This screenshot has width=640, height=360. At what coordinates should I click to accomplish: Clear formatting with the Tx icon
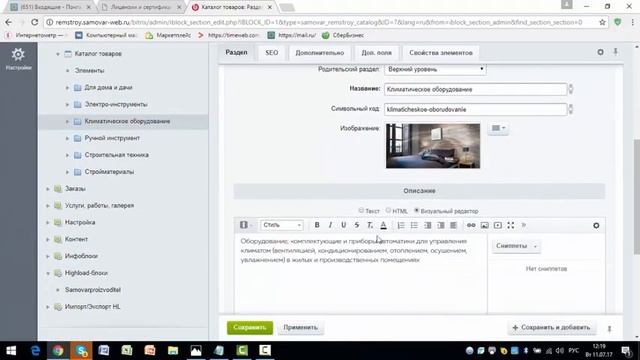[370, 225]
